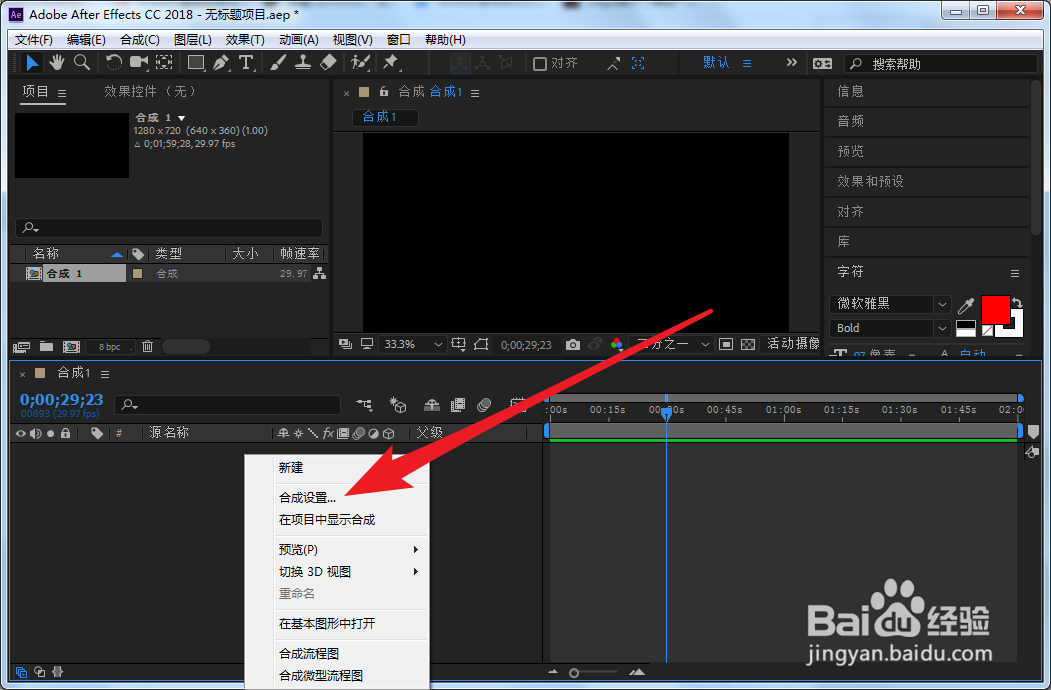The image size is (1051, 690).
Task: Click the Graph Editor icon in timeline
Action: 517,404
